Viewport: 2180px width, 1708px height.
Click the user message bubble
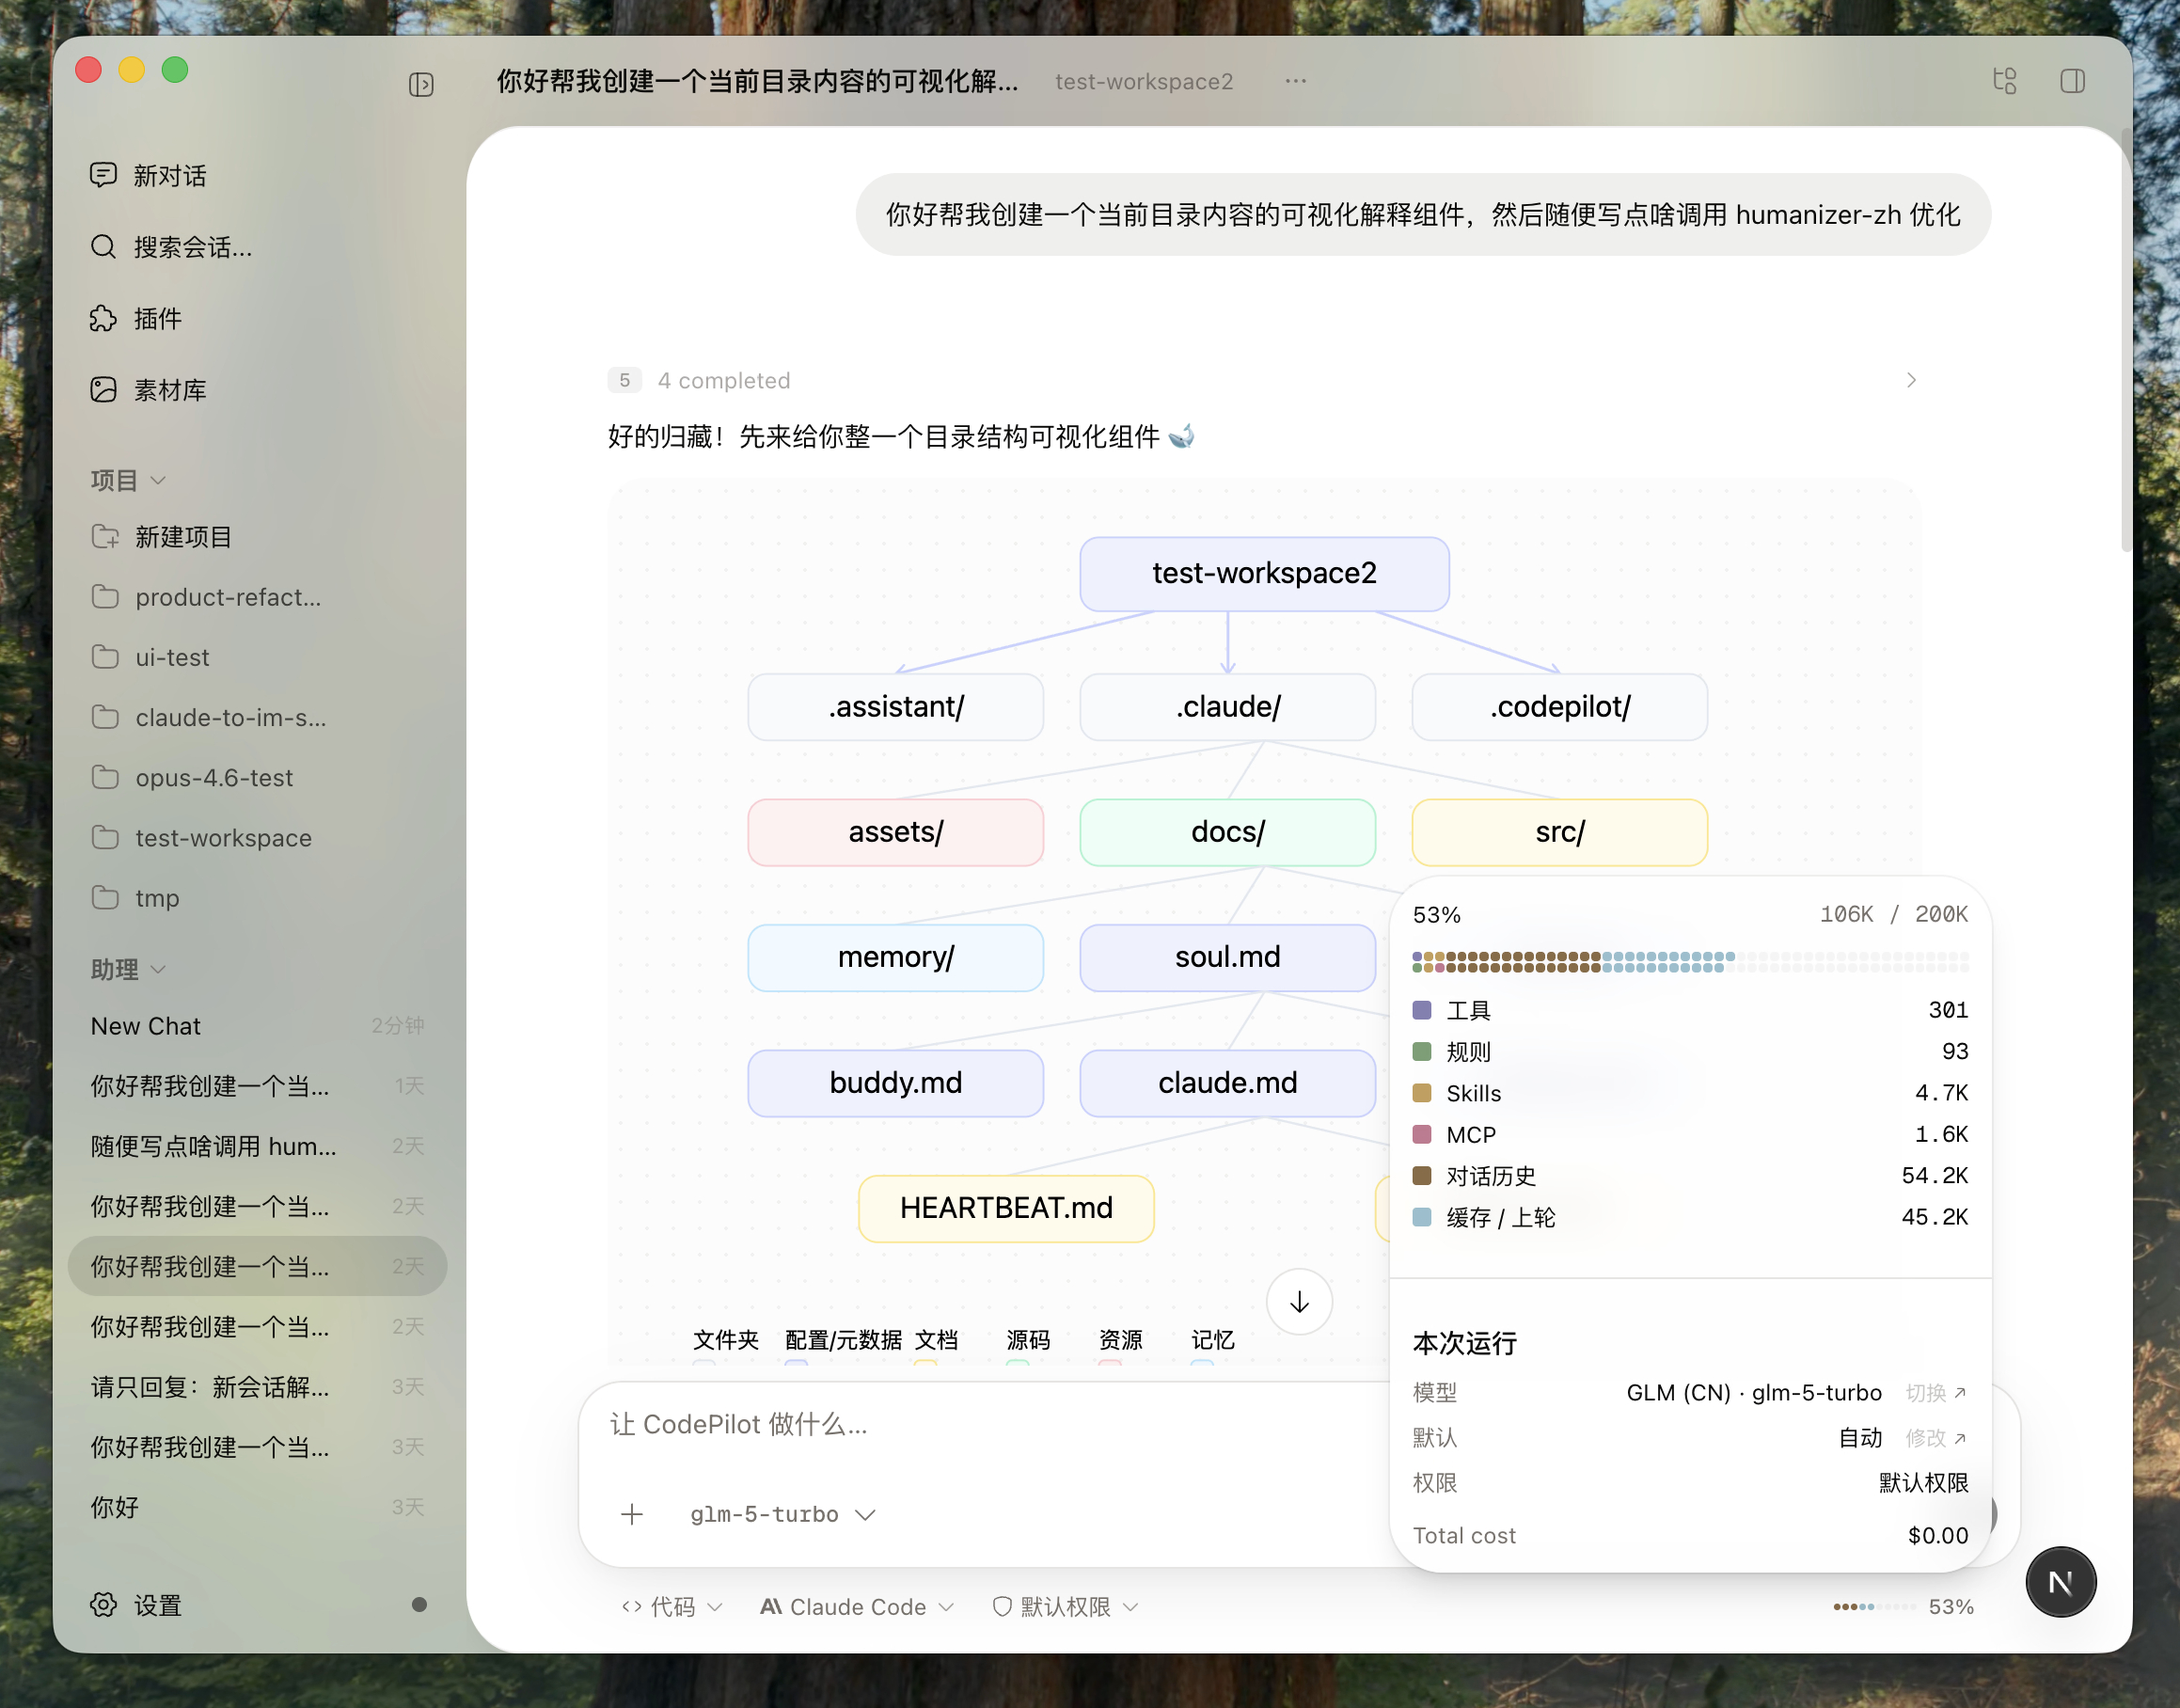pyautogui.click(x=1422, y=214)
